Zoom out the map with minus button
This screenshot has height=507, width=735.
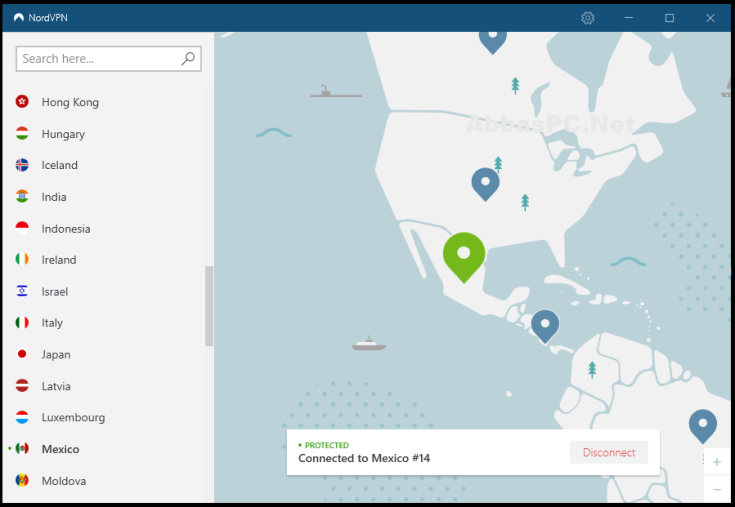[717, 489]
